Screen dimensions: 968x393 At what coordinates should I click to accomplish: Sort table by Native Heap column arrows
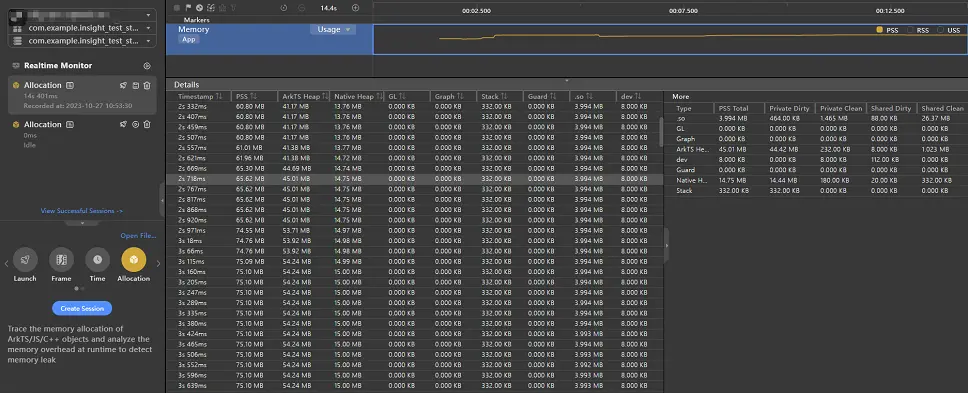point(380,97)
